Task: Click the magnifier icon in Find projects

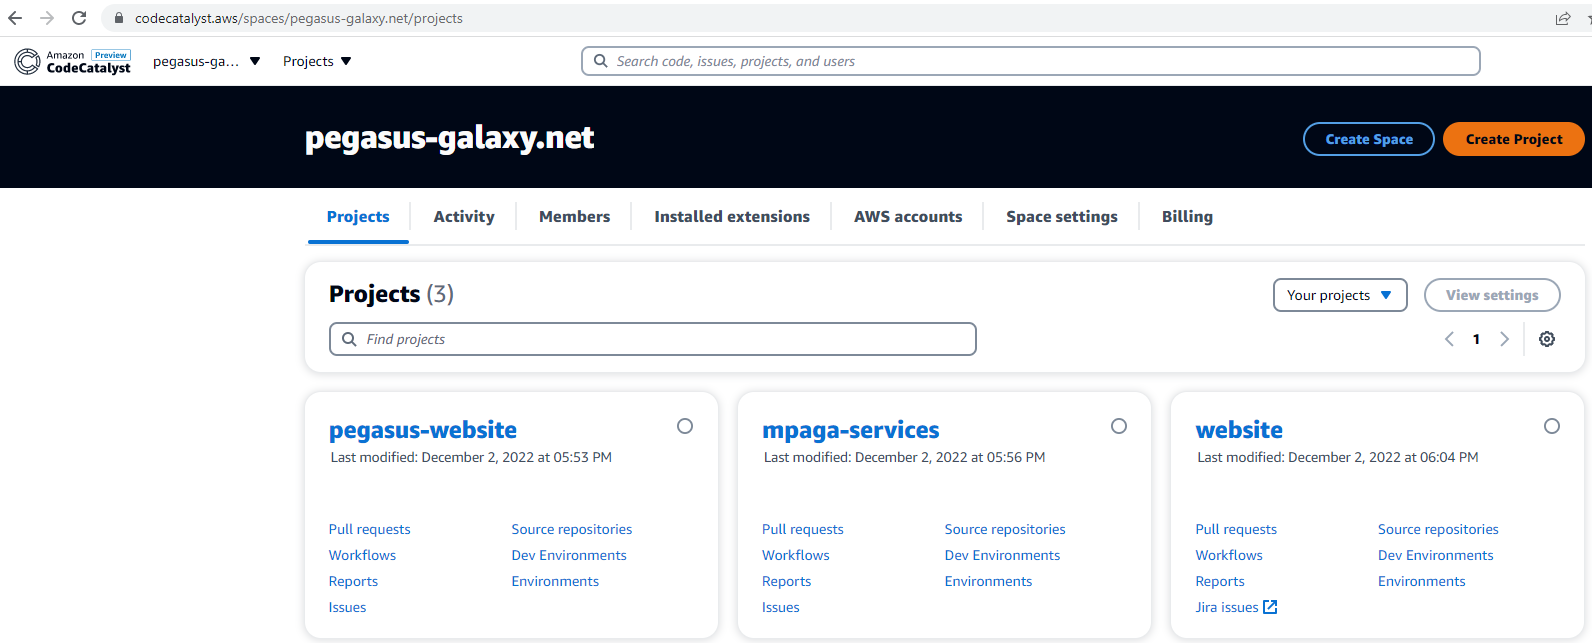Action: [349, 339]
